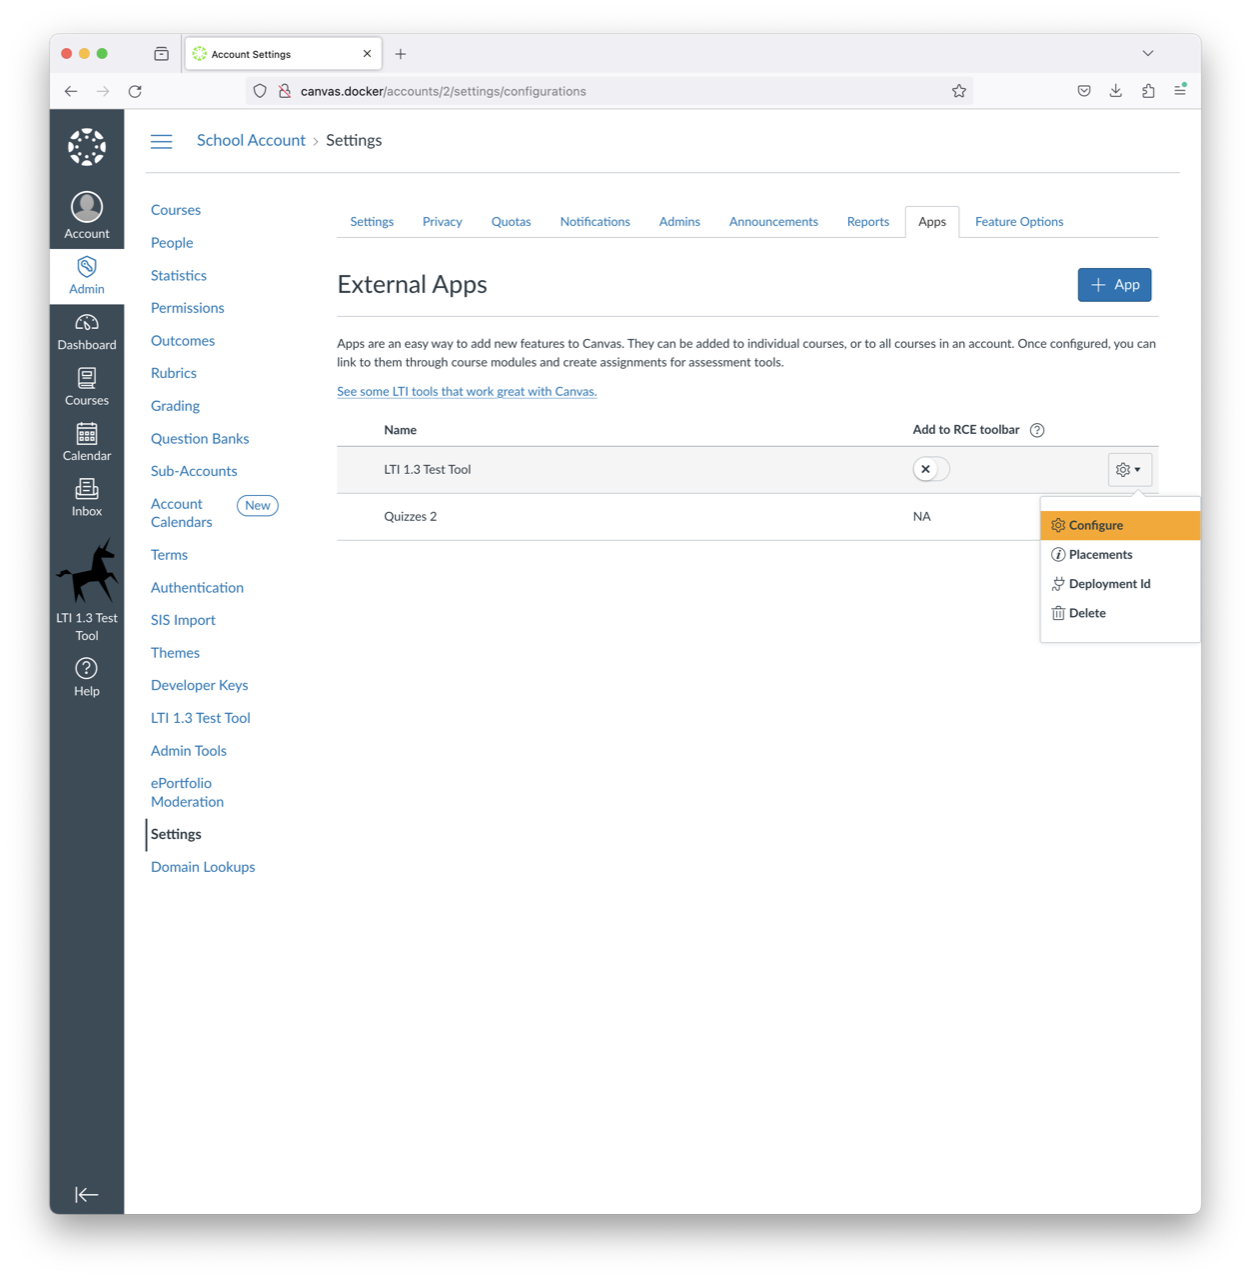The height and width of the screenshot is (1280, 1251).
Task: Open the Add to RCE toolbar help tooltip
Action: pyautogui.click(x=1037, y=430)
